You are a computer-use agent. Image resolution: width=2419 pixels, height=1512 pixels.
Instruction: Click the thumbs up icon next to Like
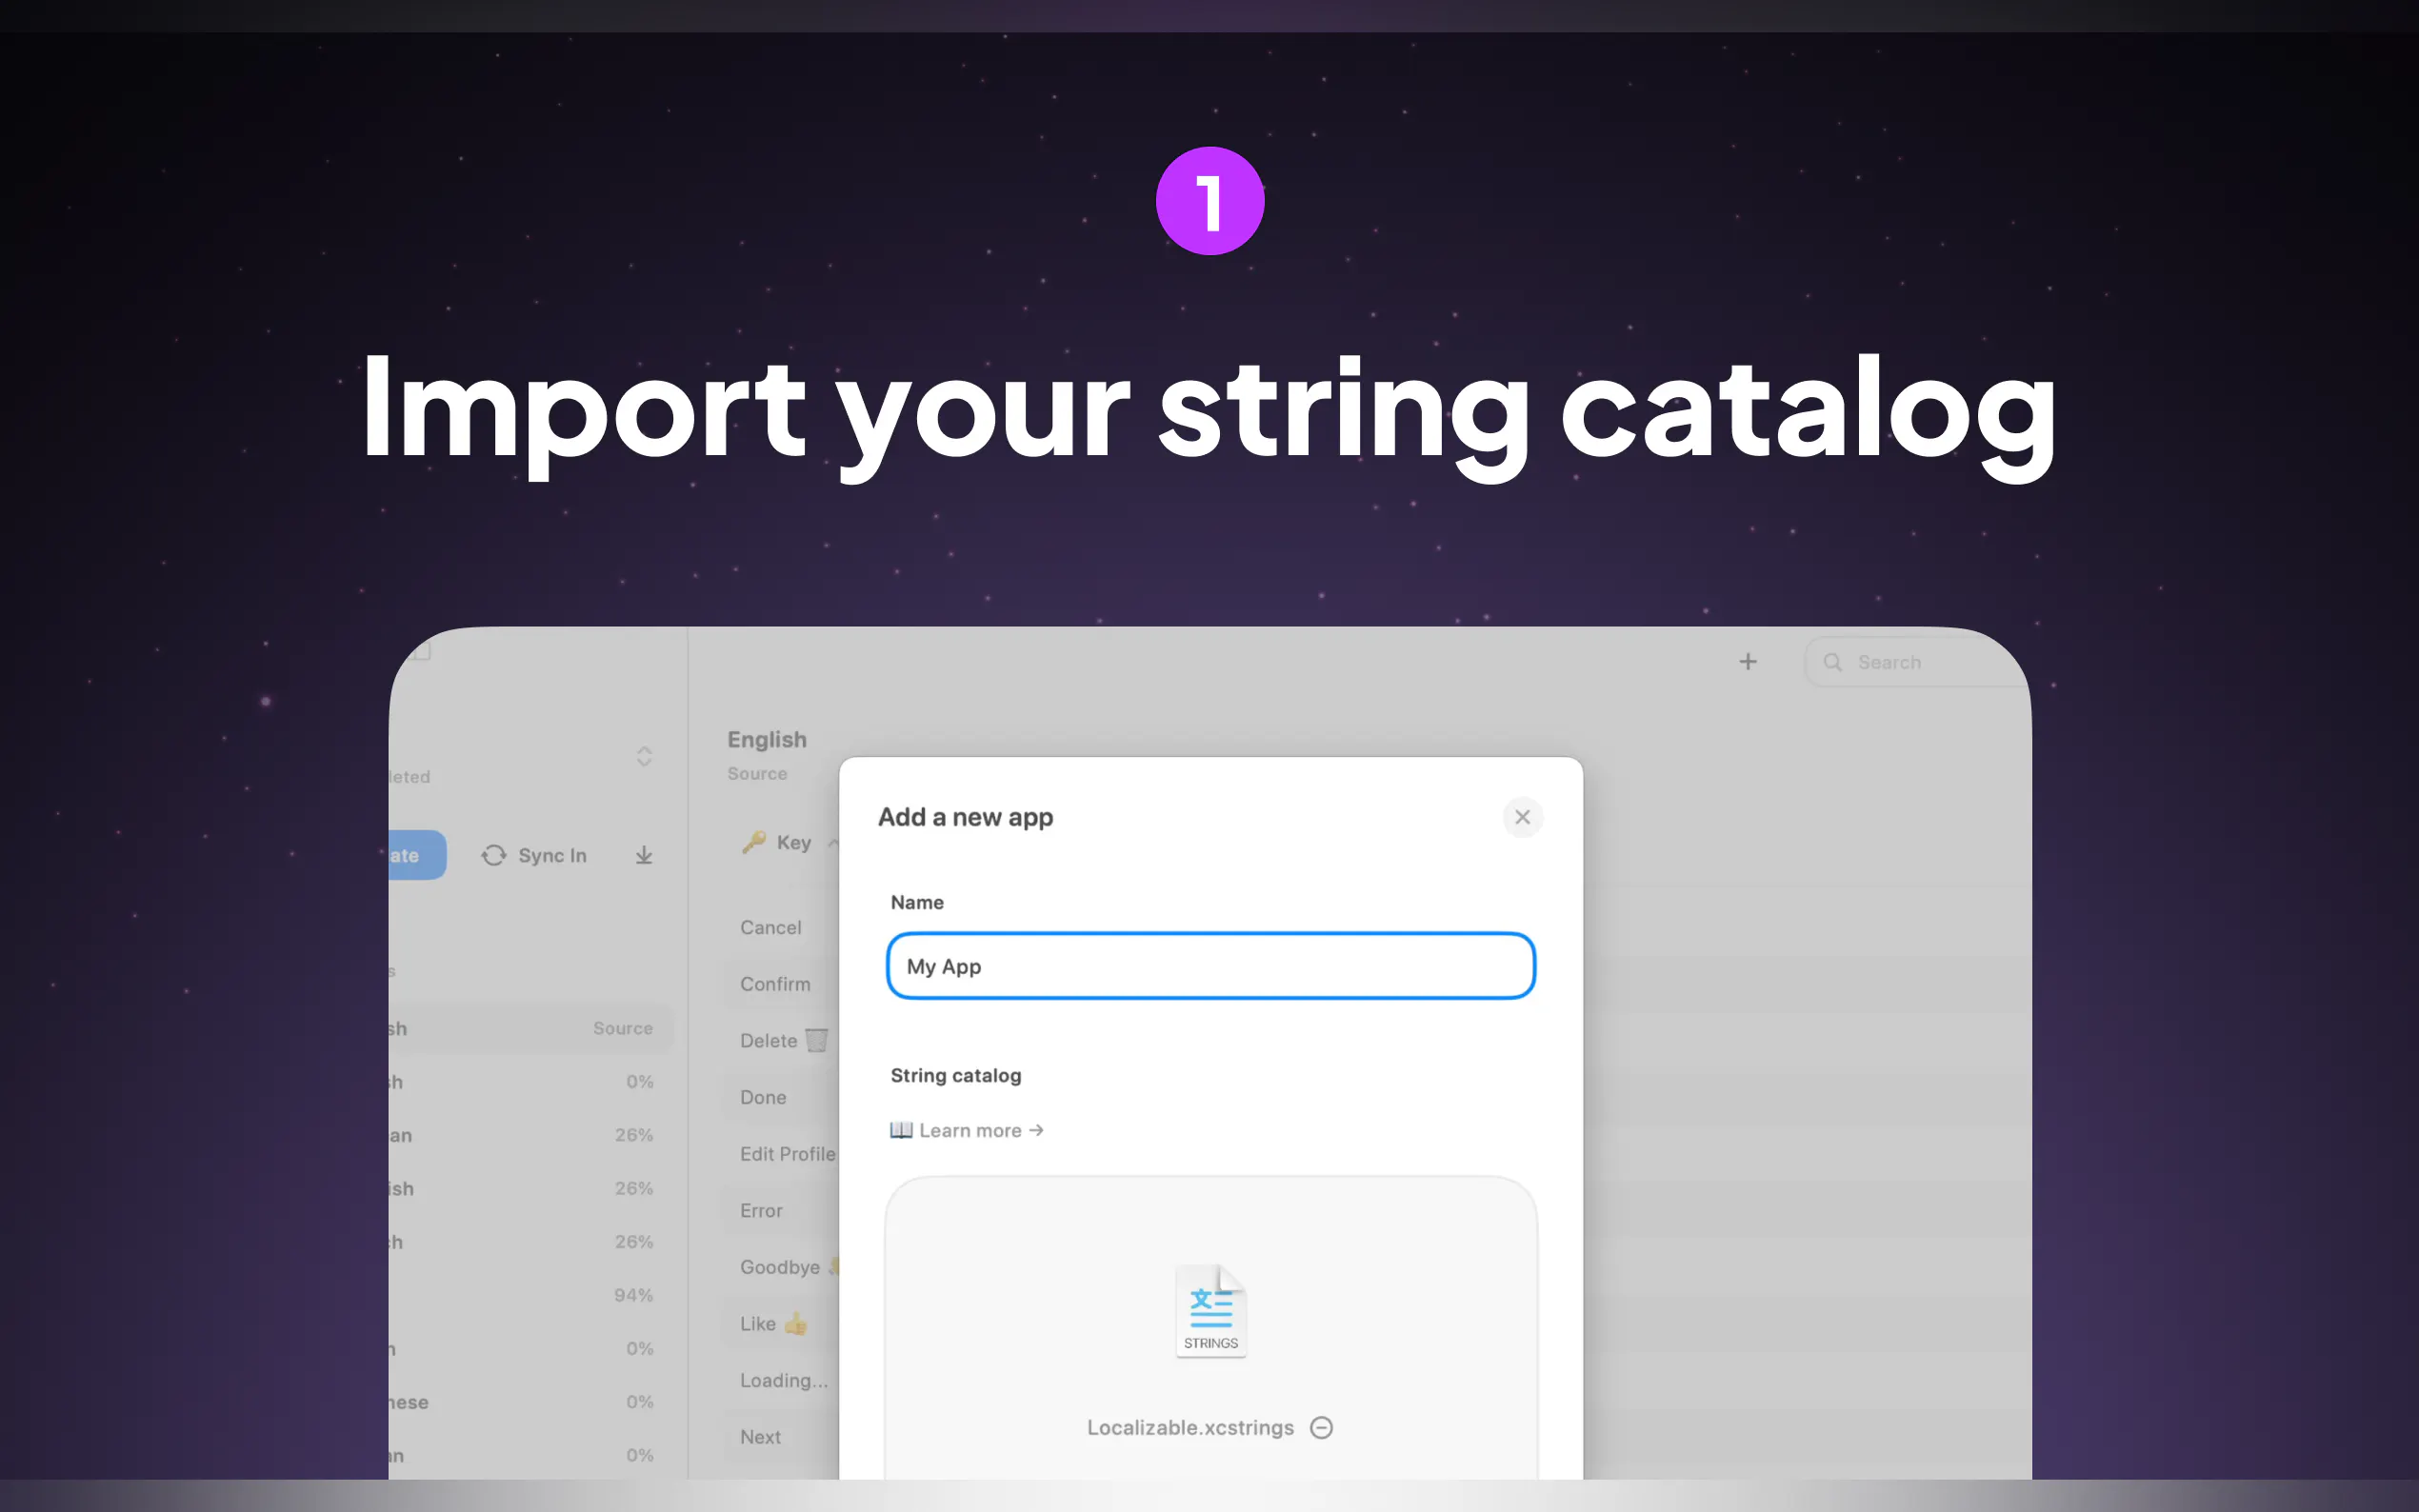coord(796,1323)
